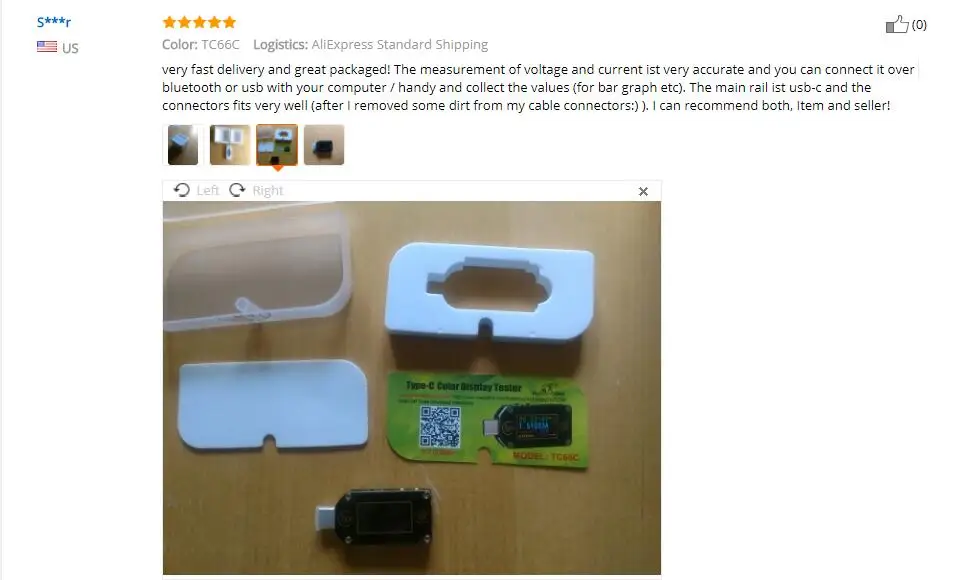Screen dimensions: 958x580
Task: Open the second review photo thumbnail
Action: coord(230,145)
